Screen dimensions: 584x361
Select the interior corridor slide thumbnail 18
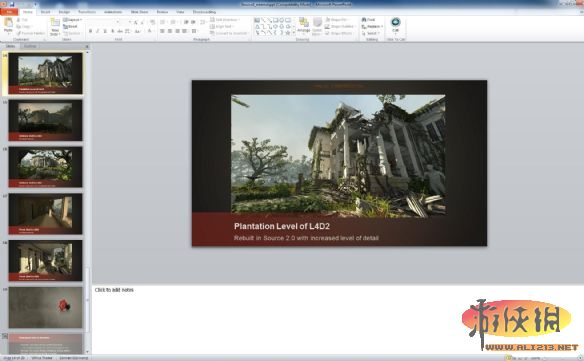click(45, 260)
